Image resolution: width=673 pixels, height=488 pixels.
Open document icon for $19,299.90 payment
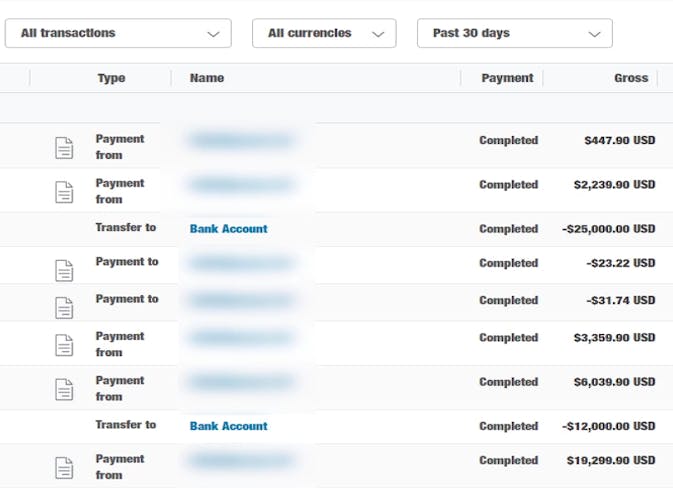coord(64,467)
